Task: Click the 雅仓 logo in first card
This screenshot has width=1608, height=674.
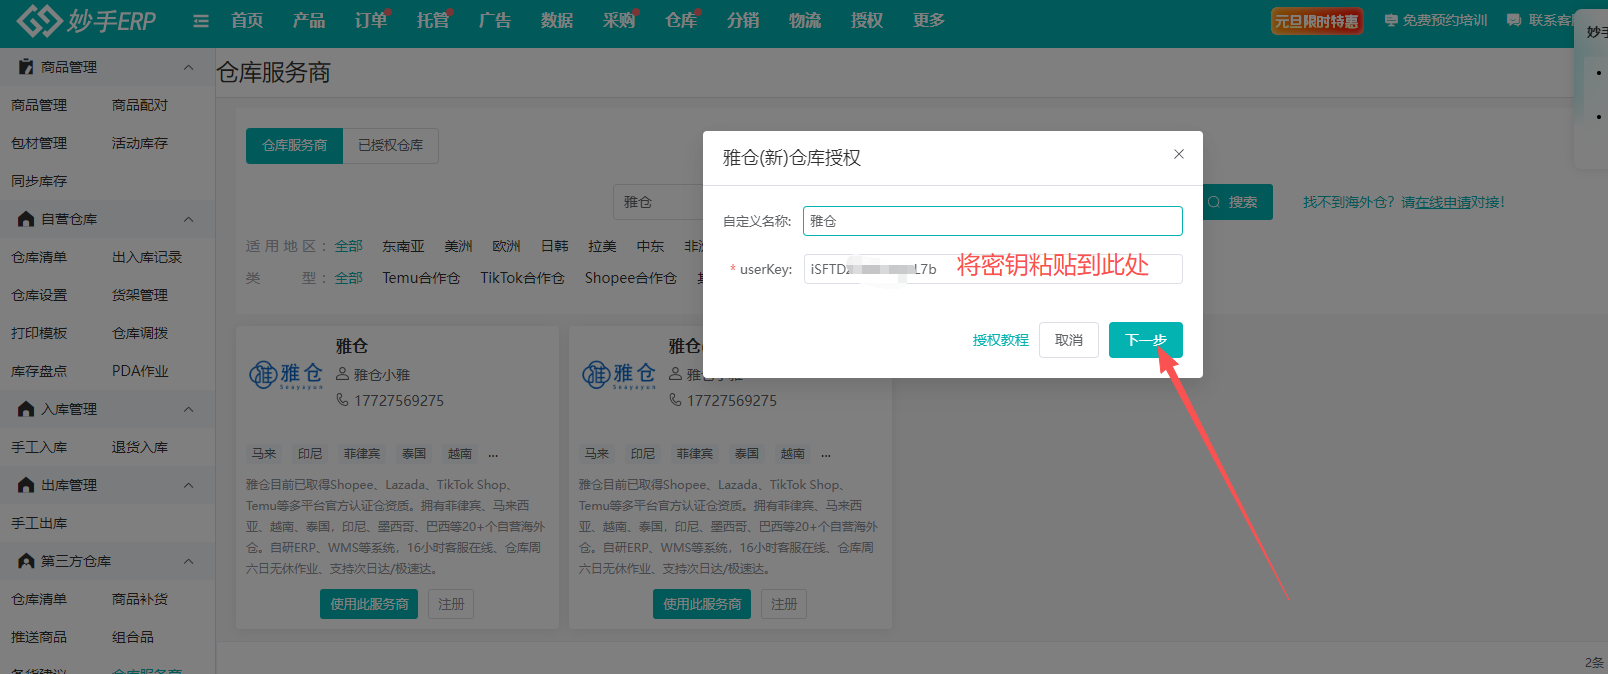Action: [x=286, y=375]
